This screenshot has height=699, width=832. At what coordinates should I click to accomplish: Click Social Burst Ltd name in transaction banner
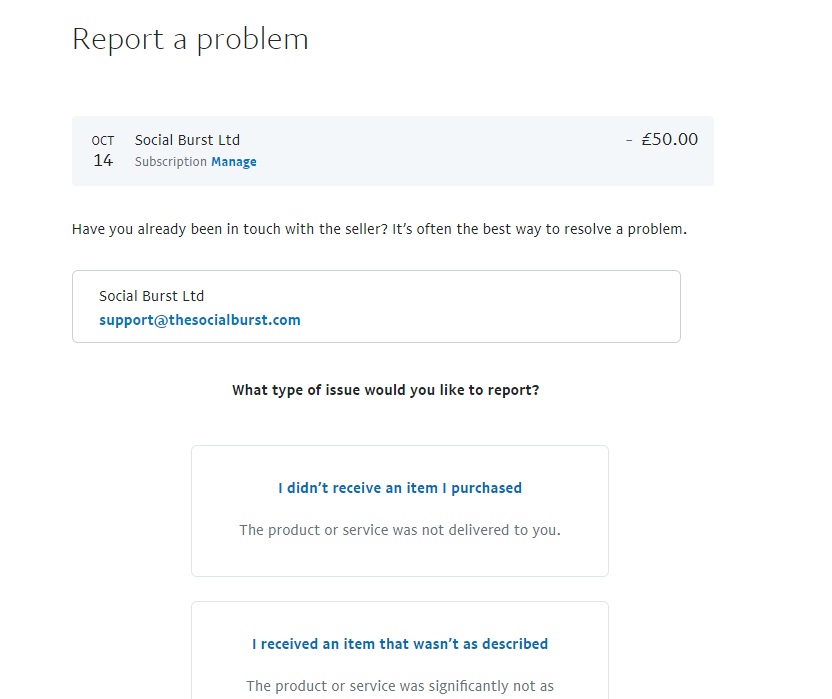pos(187,140)
